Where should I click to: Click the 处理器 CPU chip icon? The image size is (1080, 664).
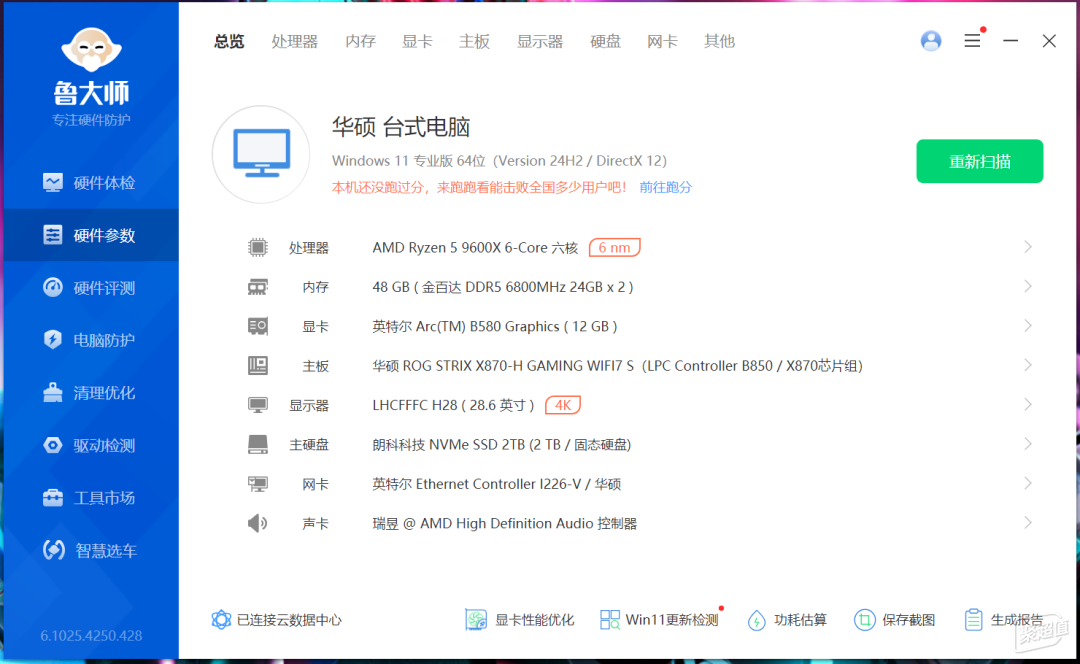pyautogui.click(x=258, y=247)
